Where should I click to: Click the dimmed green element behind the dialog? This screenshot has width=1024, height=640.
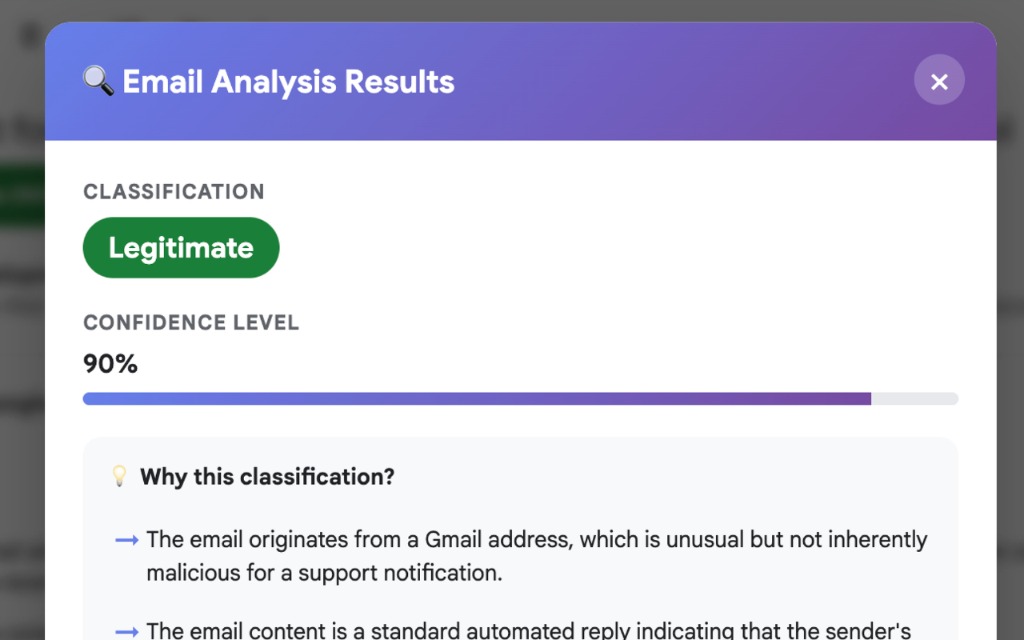point(20,195)
